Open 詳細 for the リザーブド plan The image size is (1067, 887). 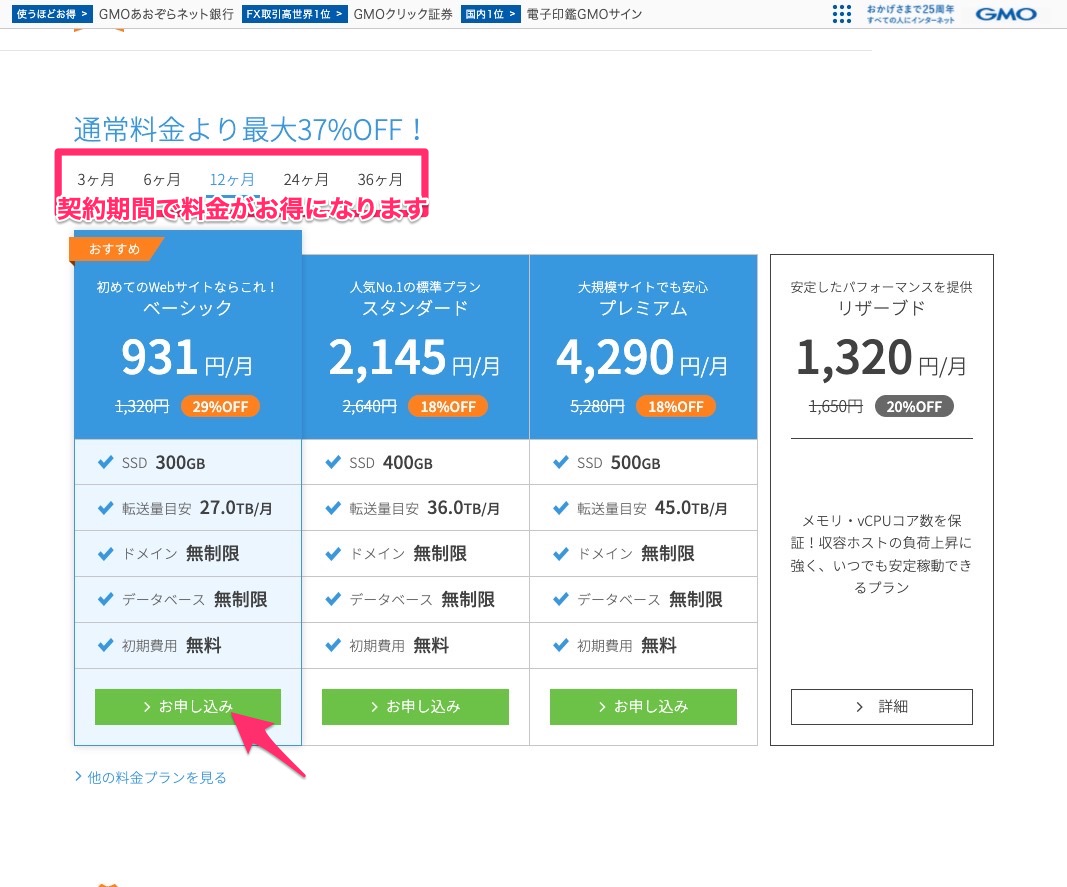[x=881, y=706]
